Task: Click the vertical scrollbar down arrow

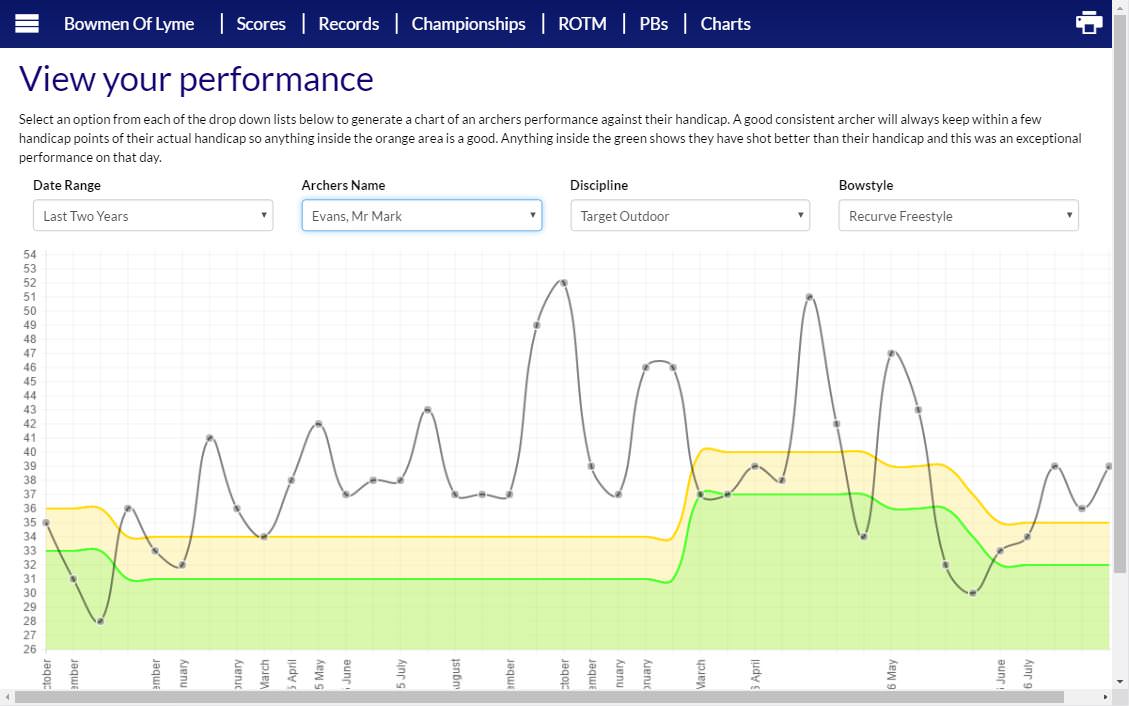Action: pyautogui.click(x=1120, y=682)
